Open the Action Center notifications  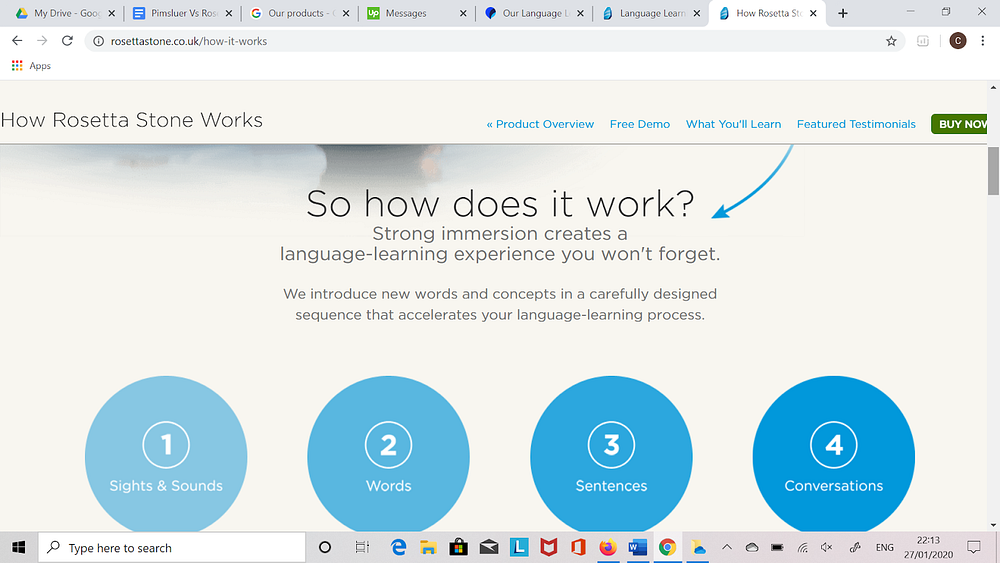point(973,547)
